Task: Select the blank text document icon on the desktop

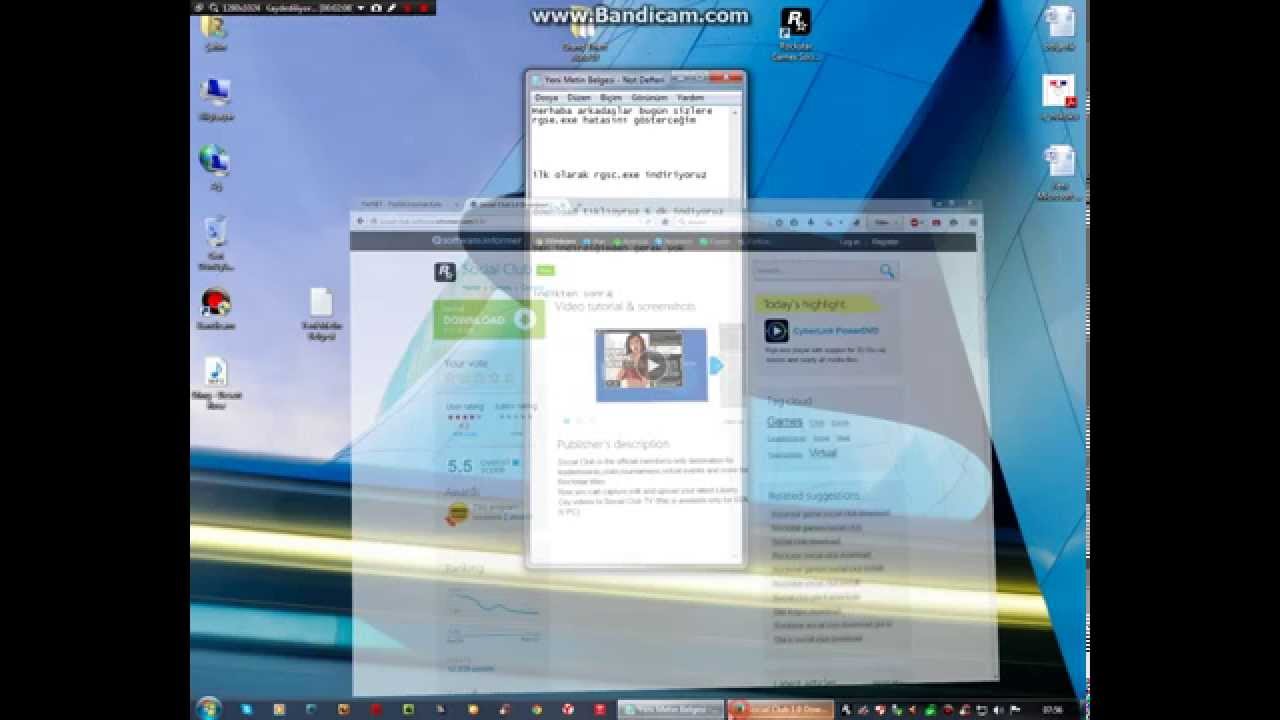Action: 321,314
